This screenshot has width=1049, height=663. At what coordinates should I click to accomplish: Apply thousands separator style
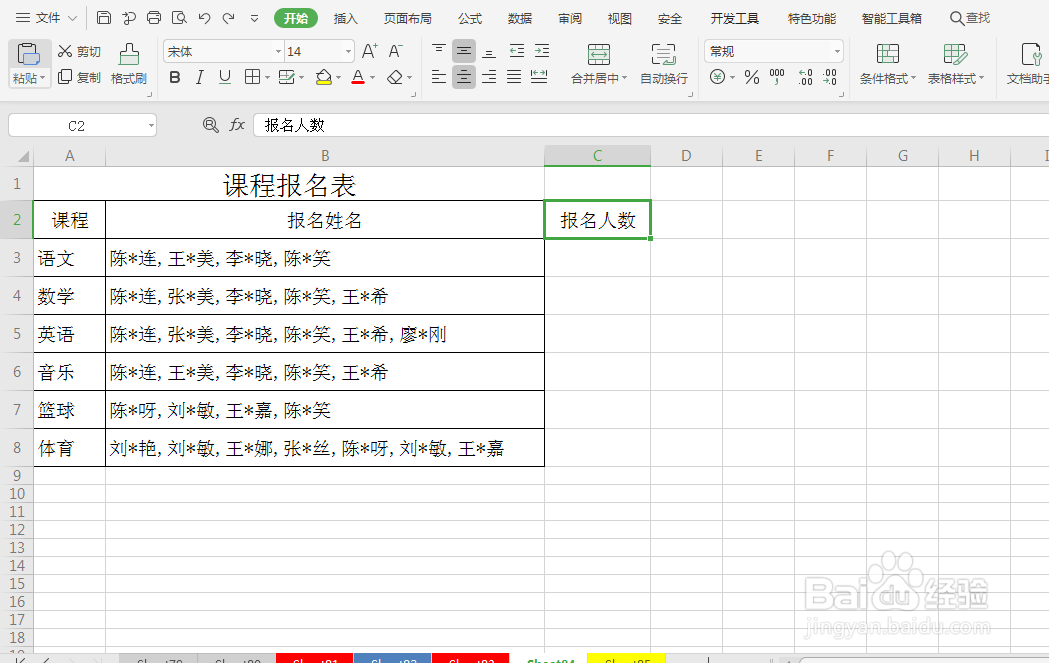(777, 78)
